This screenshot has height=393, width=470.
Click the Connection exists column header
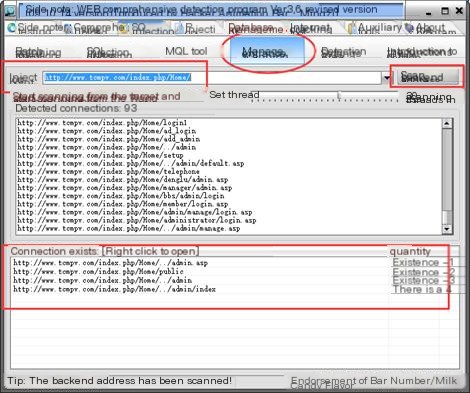[x=104, y=251]
